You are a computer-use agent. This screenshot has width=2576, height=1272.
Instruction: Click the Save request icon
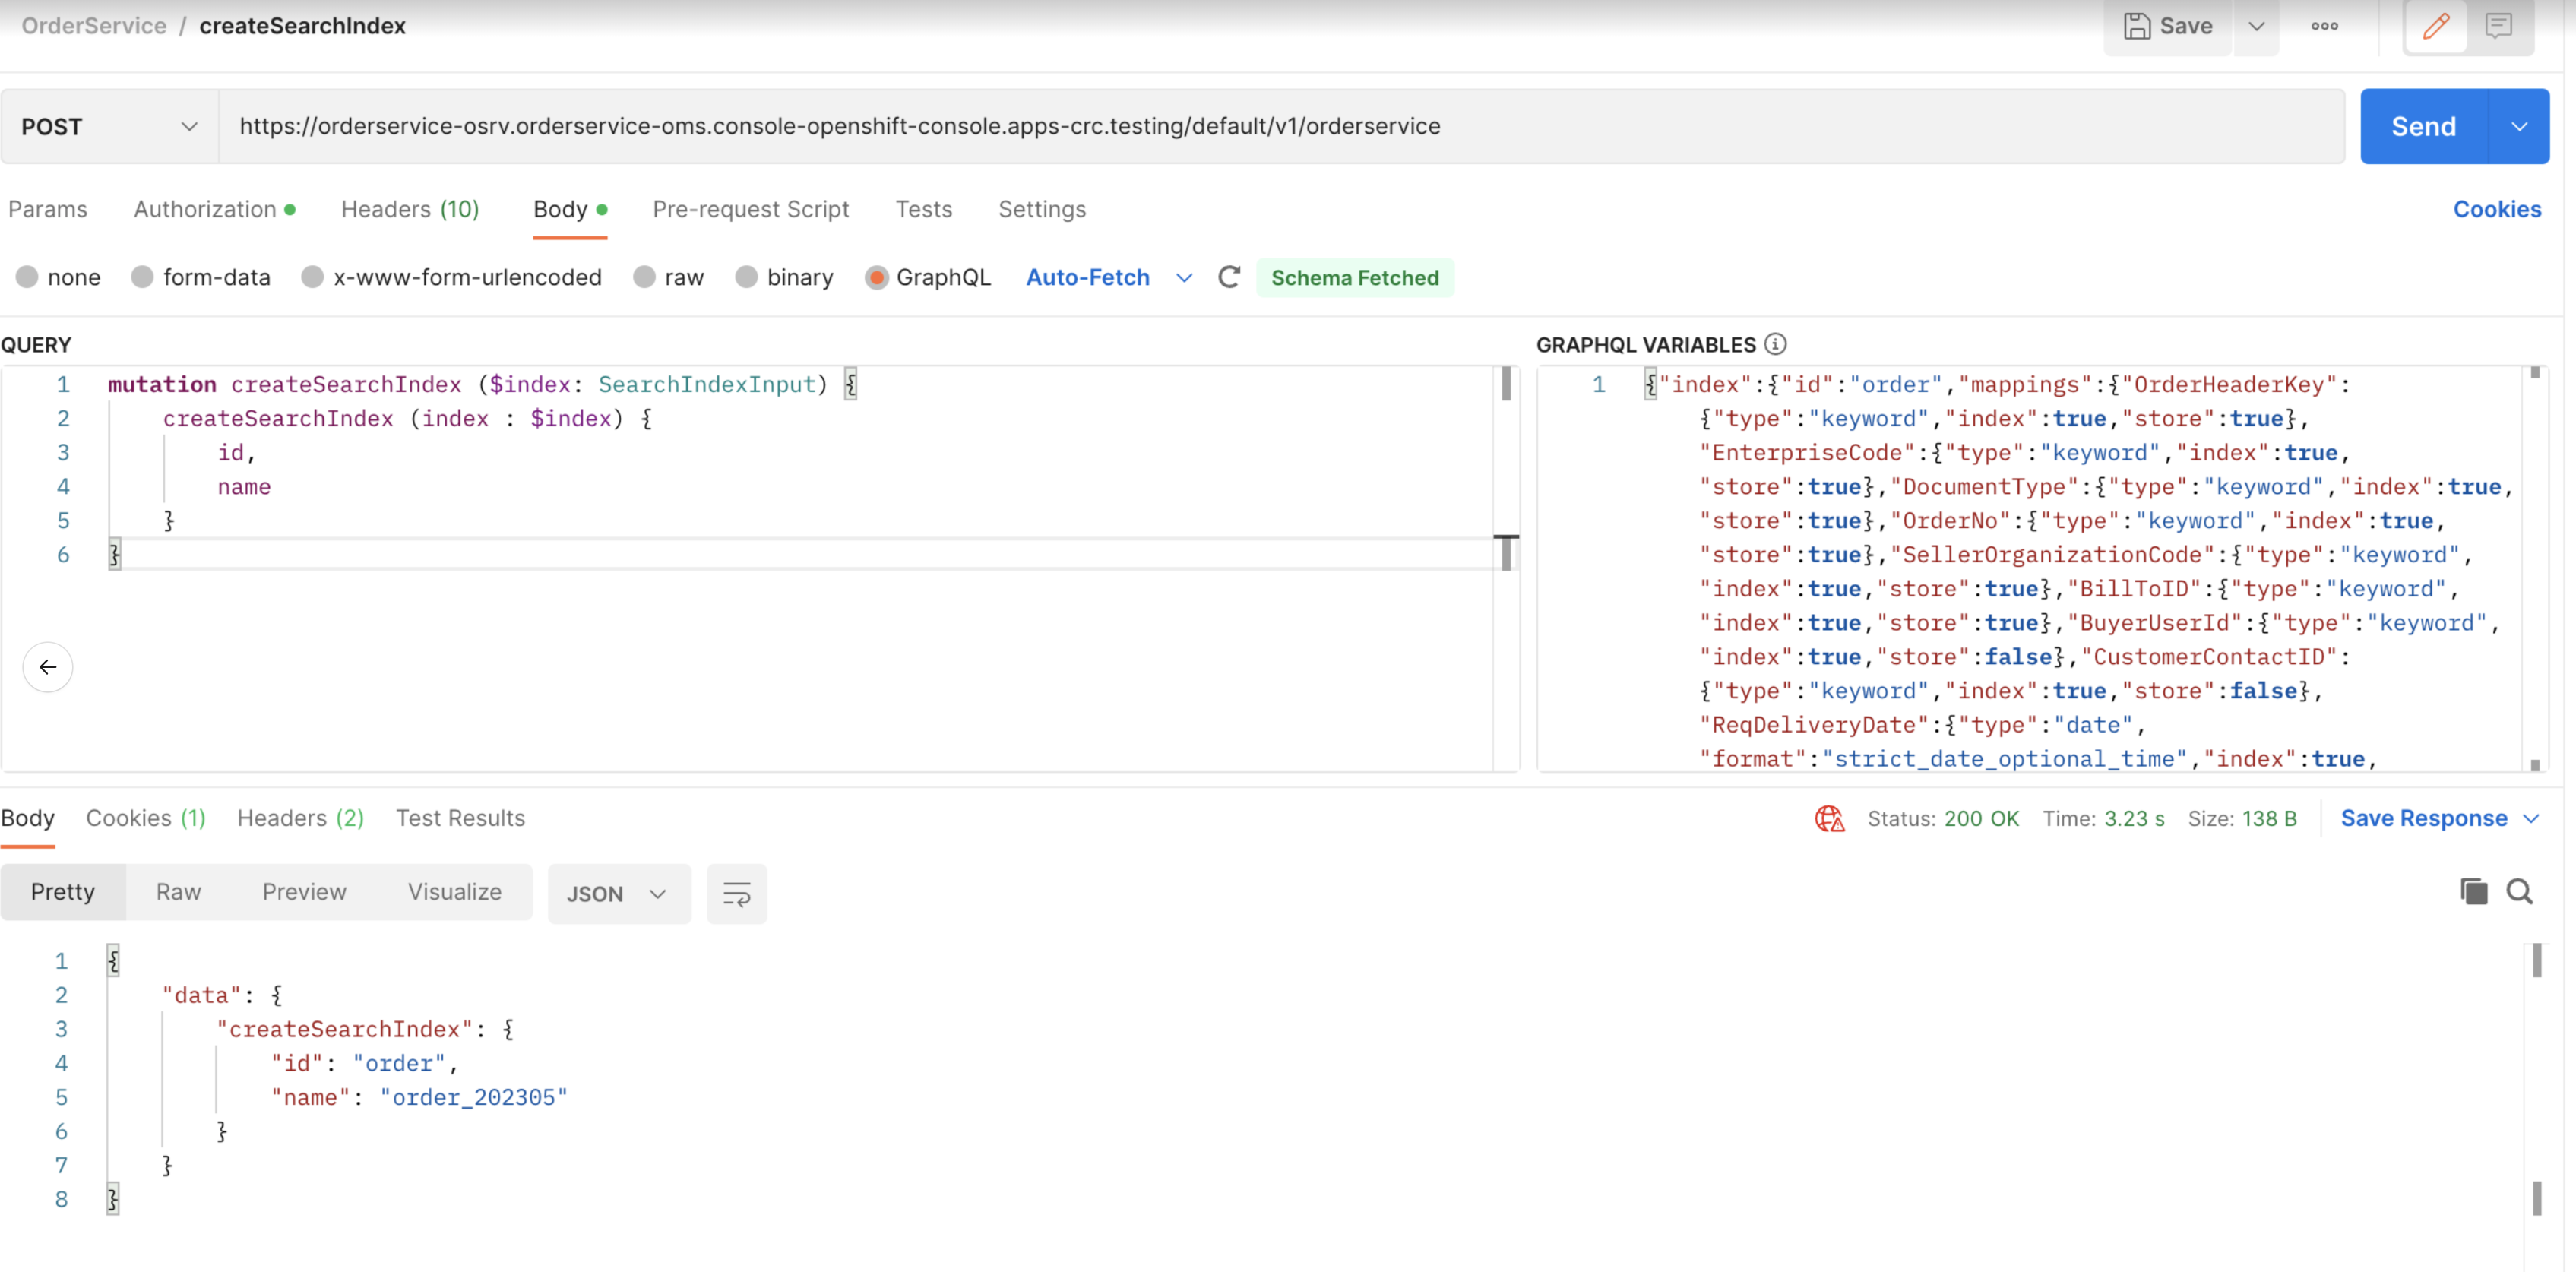pyautogui.click(x=2139, y=26)
